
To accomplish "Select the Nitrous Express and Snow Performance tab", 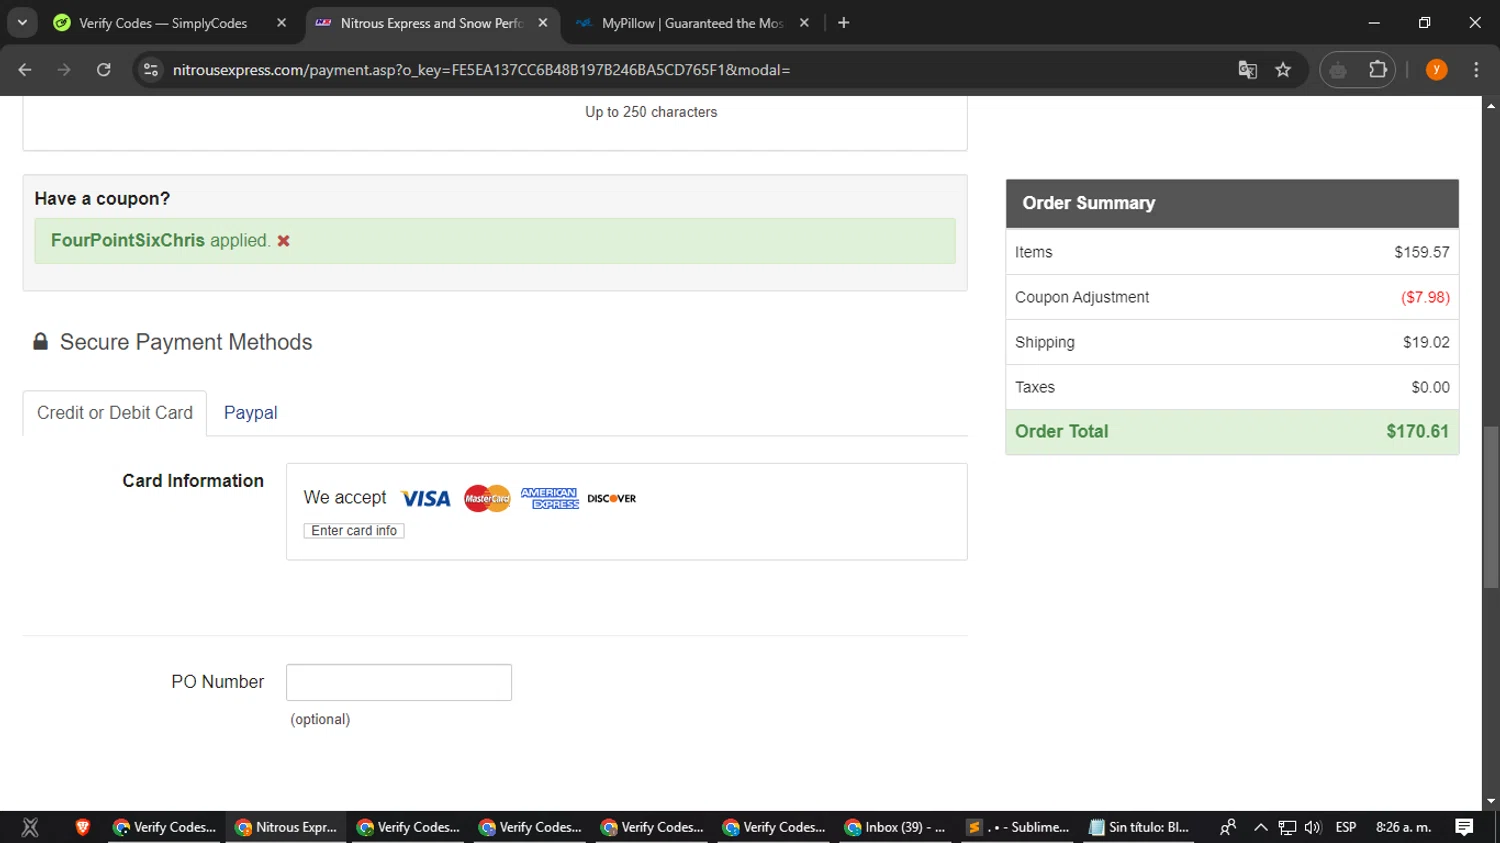I will click(x=430, y=23).
